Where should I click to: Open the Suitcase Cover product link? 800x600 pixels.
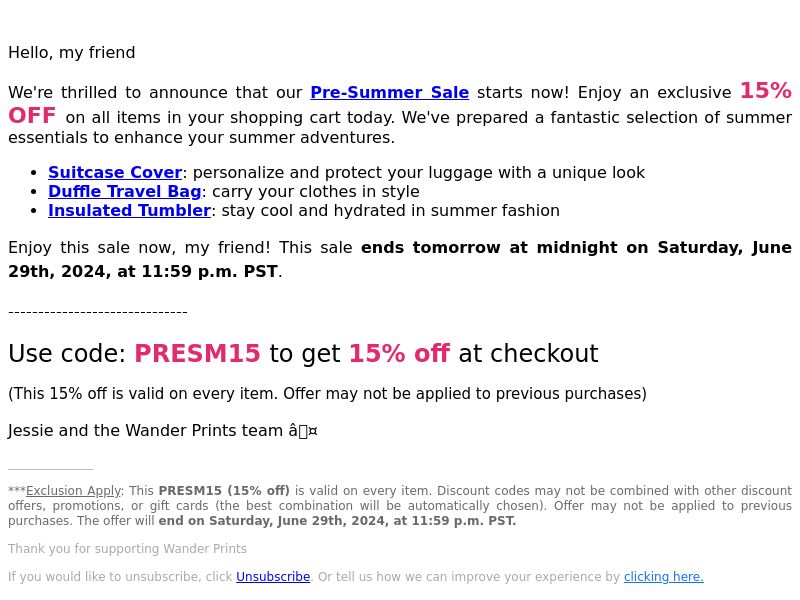115,172
